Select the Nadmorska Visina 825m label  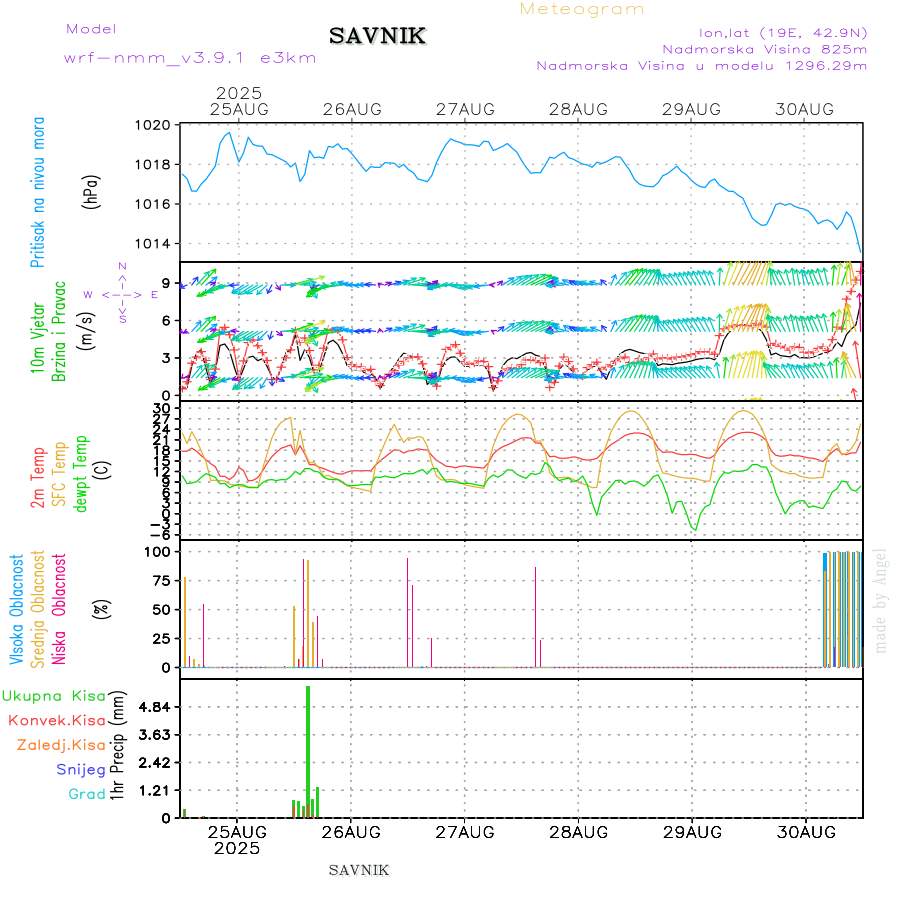[764, 48]
